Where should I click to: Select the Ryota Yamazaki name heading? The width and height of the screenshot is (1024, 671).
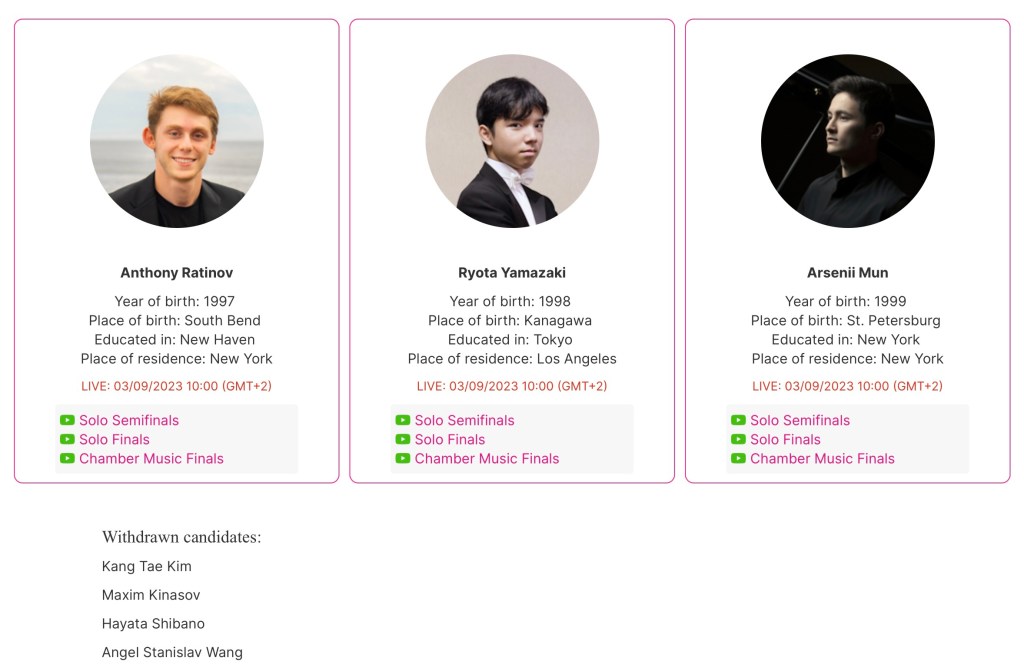[x=512, y=273]
